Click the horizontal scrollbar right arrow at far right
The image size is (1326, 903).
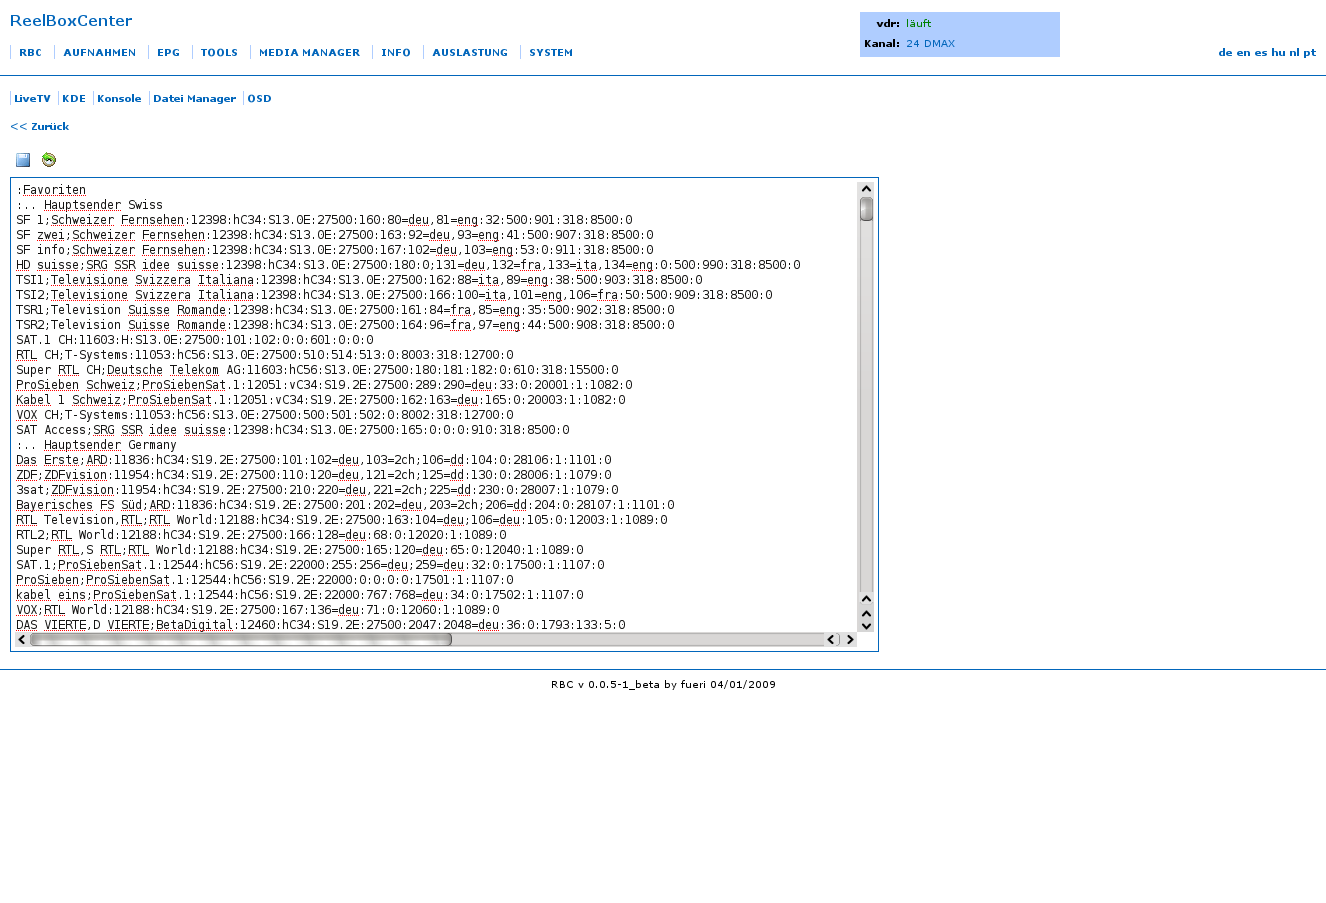pyautogui.click(x=850, y=640)
